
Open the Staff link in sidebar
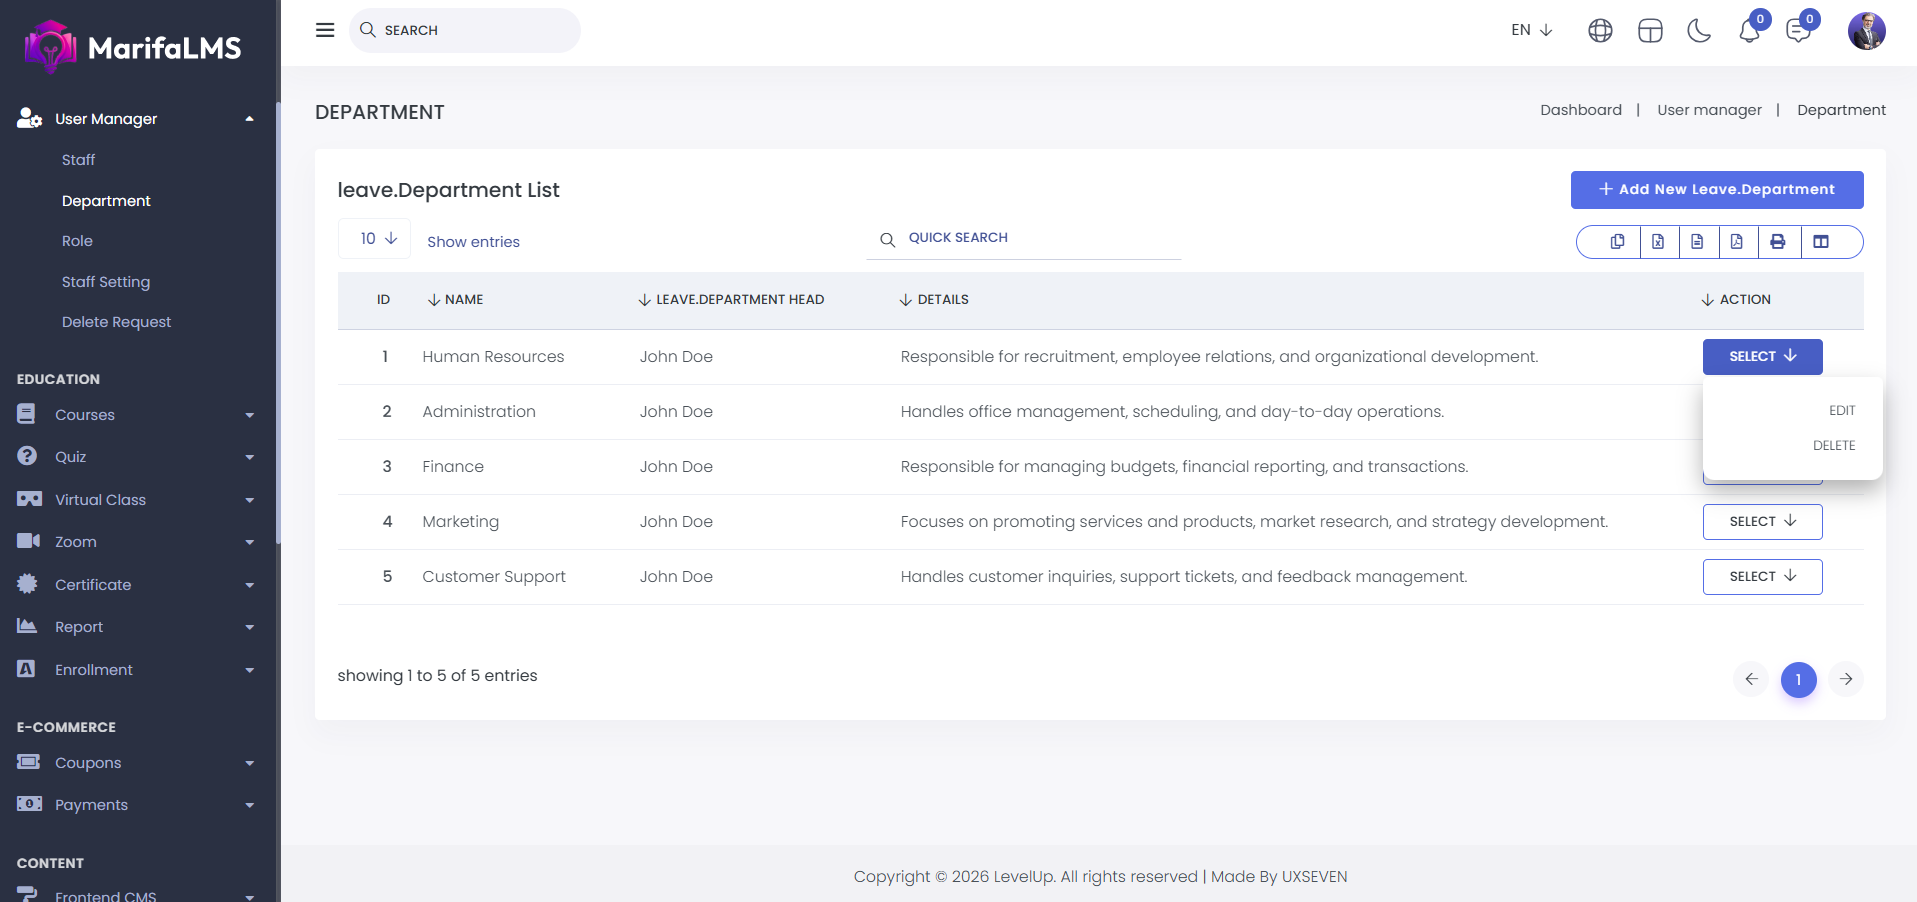coord(78,160)
